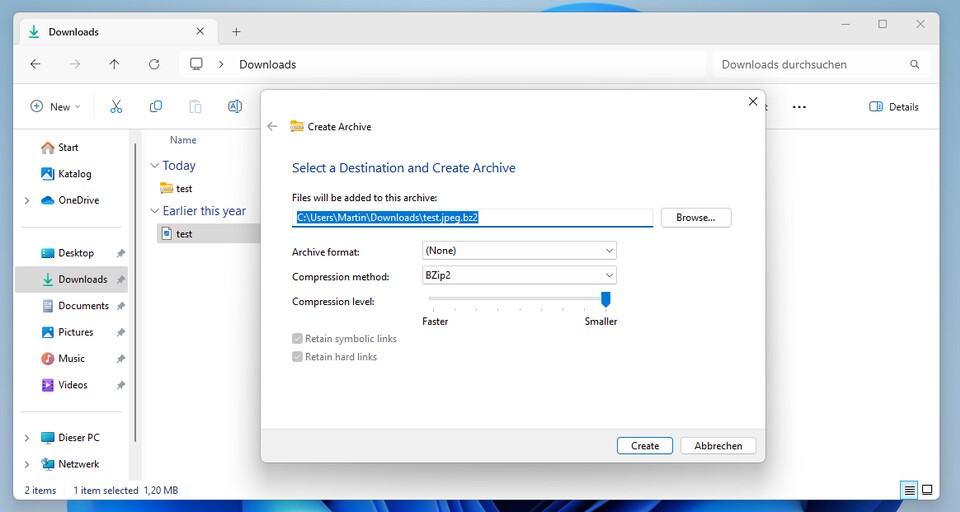The width and height of the screenshot is (960, 512).
Task: Toggle Retain hard links checkbox
Action: coord(297,357)
